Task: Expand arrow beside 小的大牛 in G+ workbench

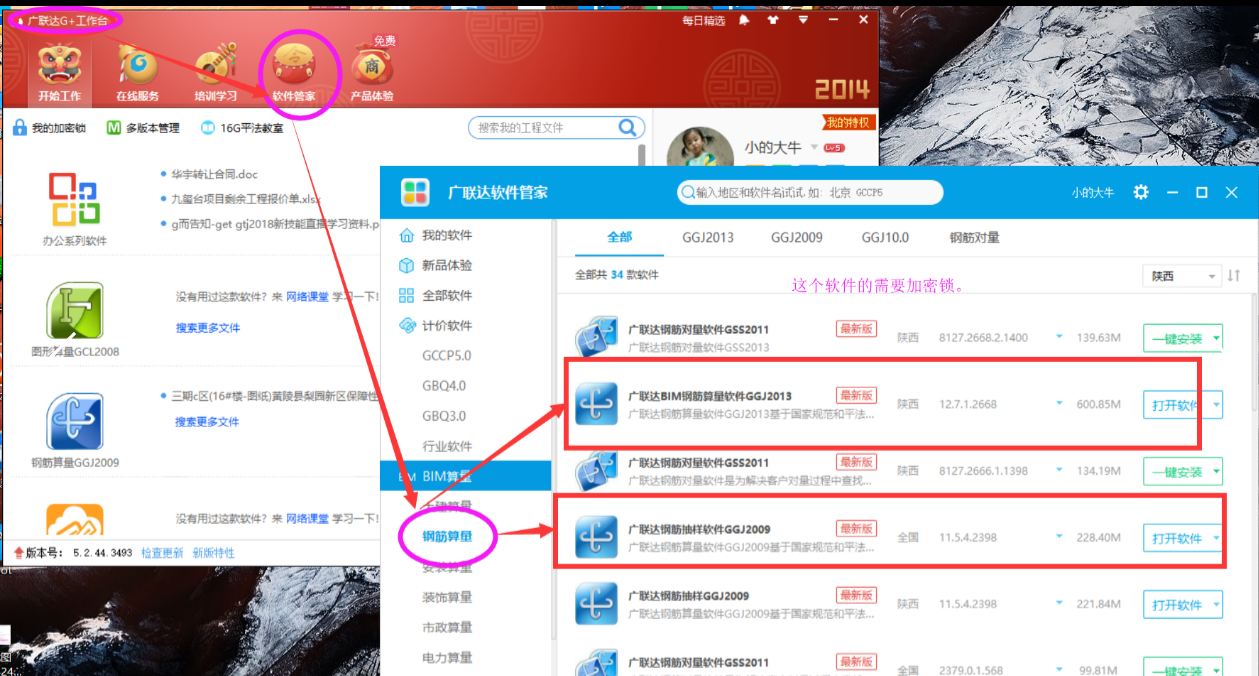Action: tap(813, 148)
